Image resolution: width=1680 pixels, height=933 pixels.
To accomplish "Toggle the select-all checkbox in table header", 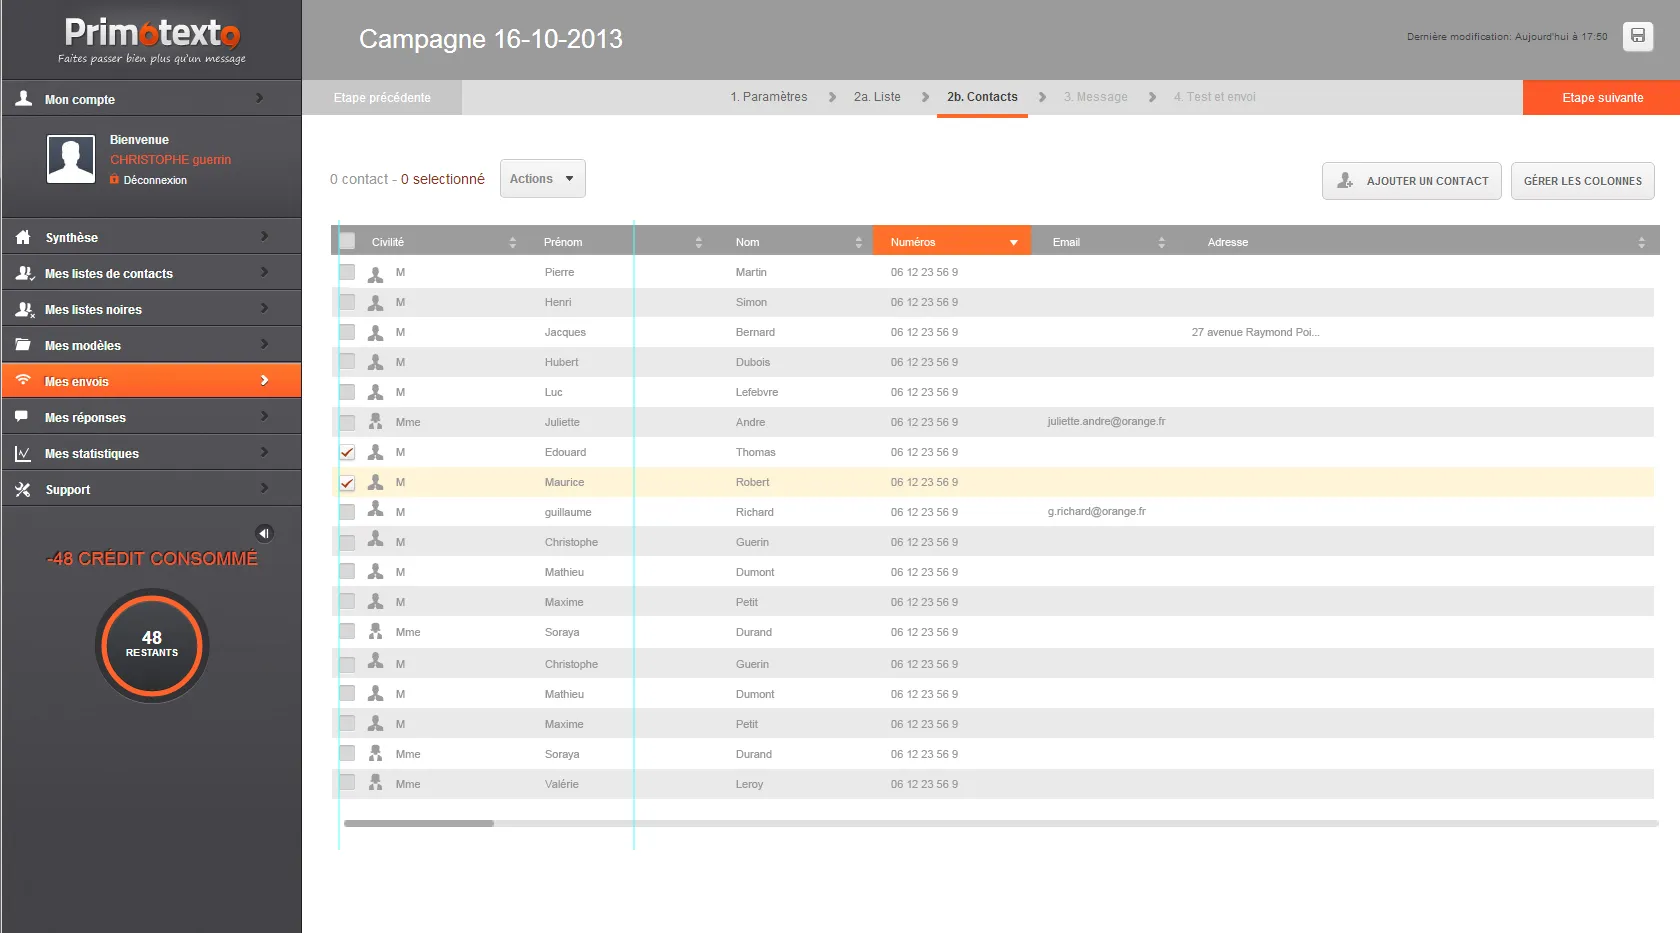I will click(347, 241).
